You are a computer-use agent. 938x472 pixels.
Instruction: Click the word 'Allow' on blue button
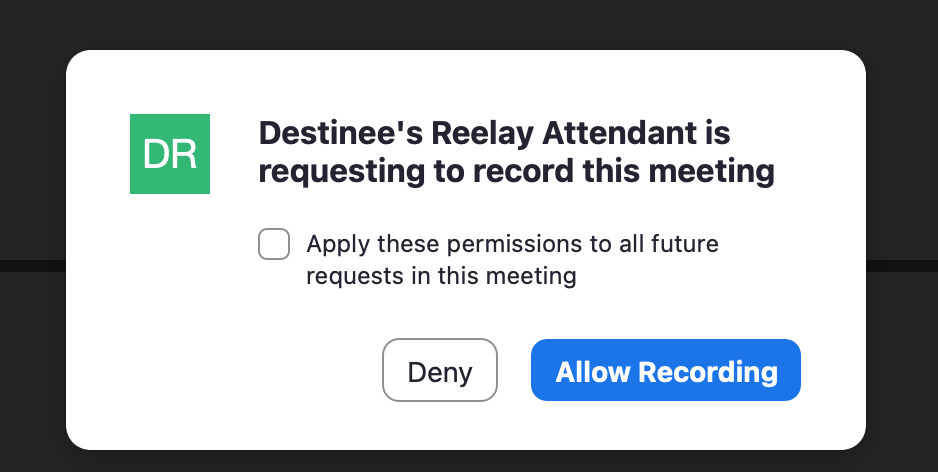[593, 372]
